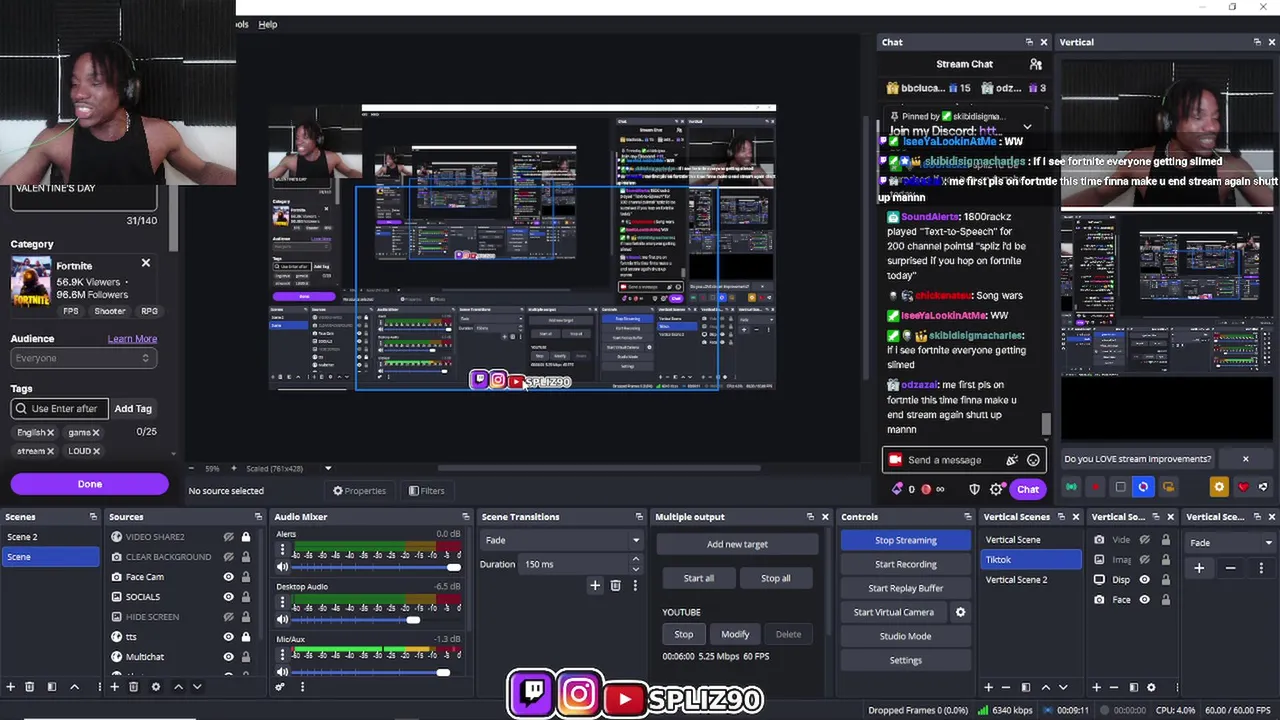The height and width of the screenshot is (720, 1280).
Task: Move vertical scene up in Vertical Scenes
Action: tap(1046, 687)
